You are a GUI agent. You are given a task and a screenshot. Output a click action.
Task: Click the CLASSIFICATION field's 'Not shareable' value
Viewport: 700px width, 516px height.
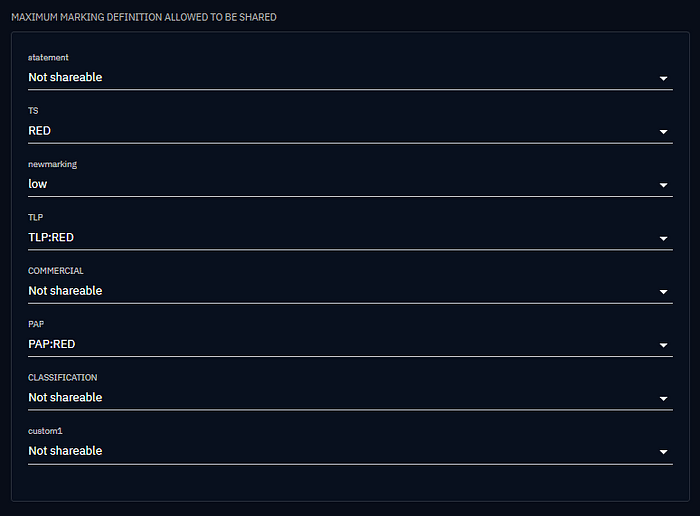(65, 397)
